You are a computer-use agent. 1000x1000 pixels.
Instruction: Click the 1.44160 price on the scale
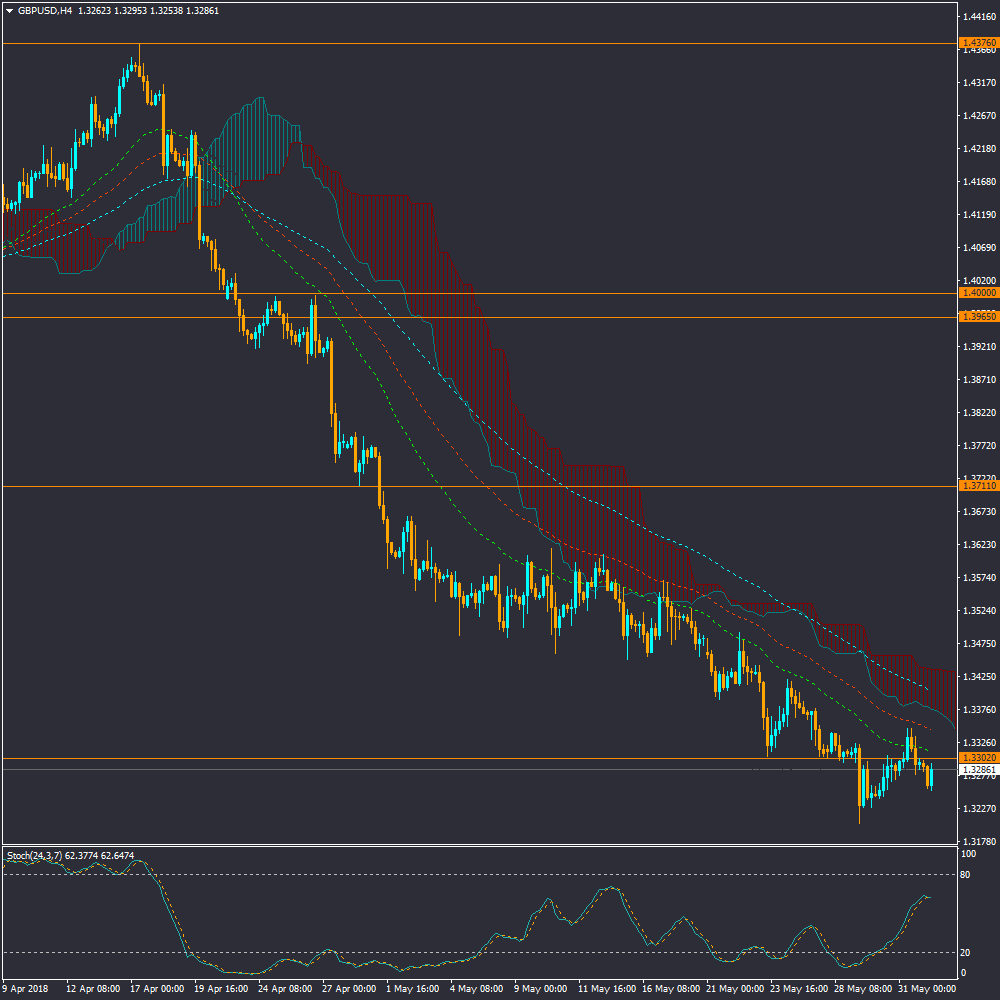pos(977,17)
